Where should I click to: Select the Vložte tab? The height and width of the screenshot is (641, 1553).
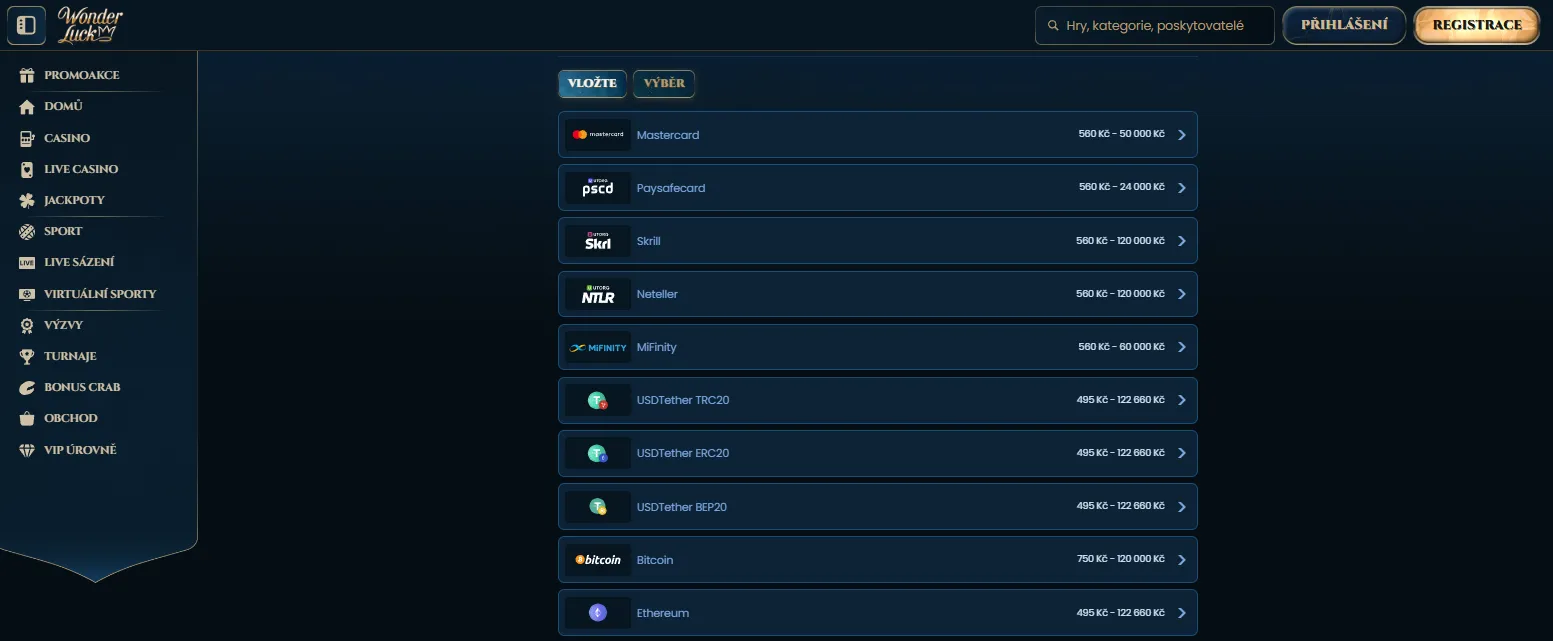[592, 84]
